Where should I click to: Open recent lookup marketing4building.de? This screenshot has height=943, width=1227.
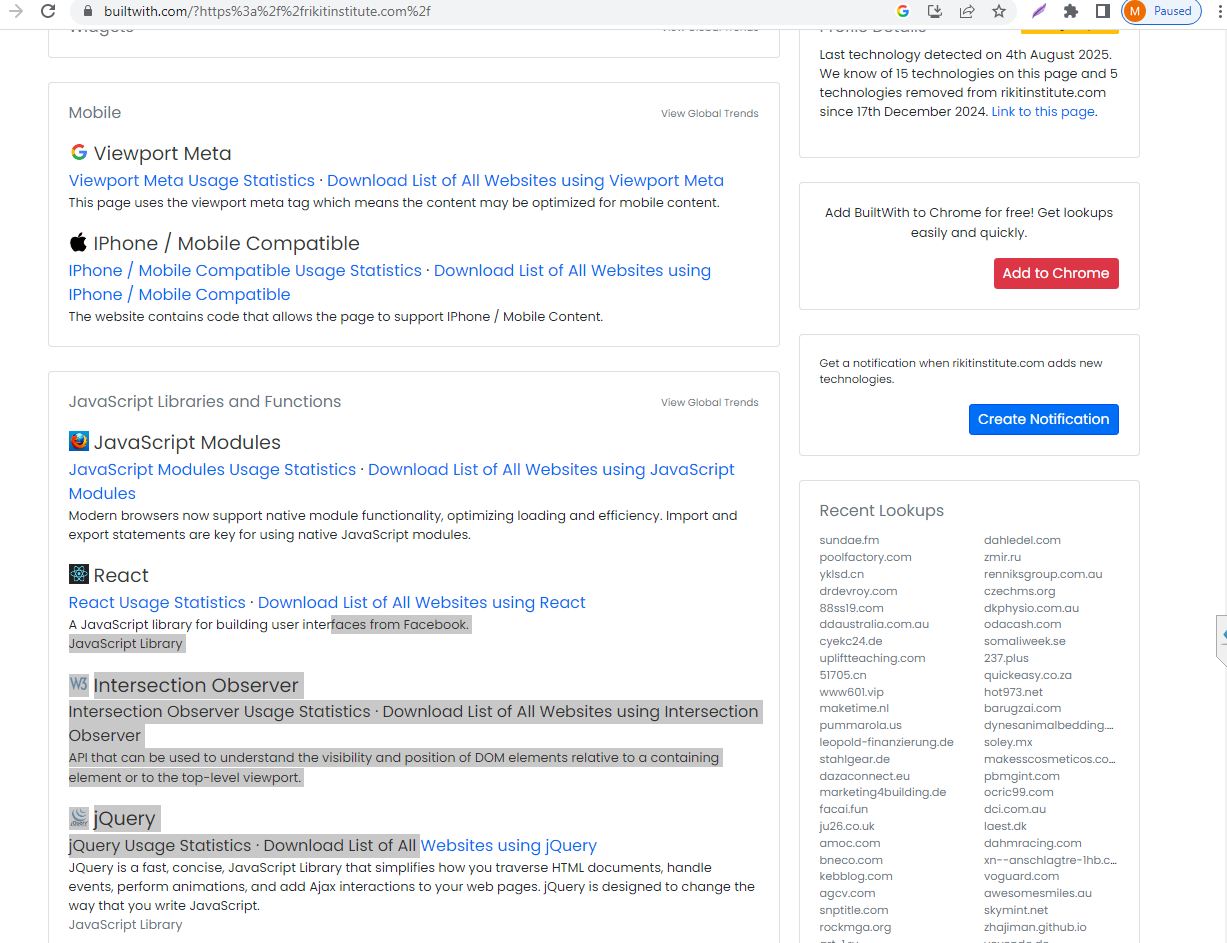click(882, 792)
